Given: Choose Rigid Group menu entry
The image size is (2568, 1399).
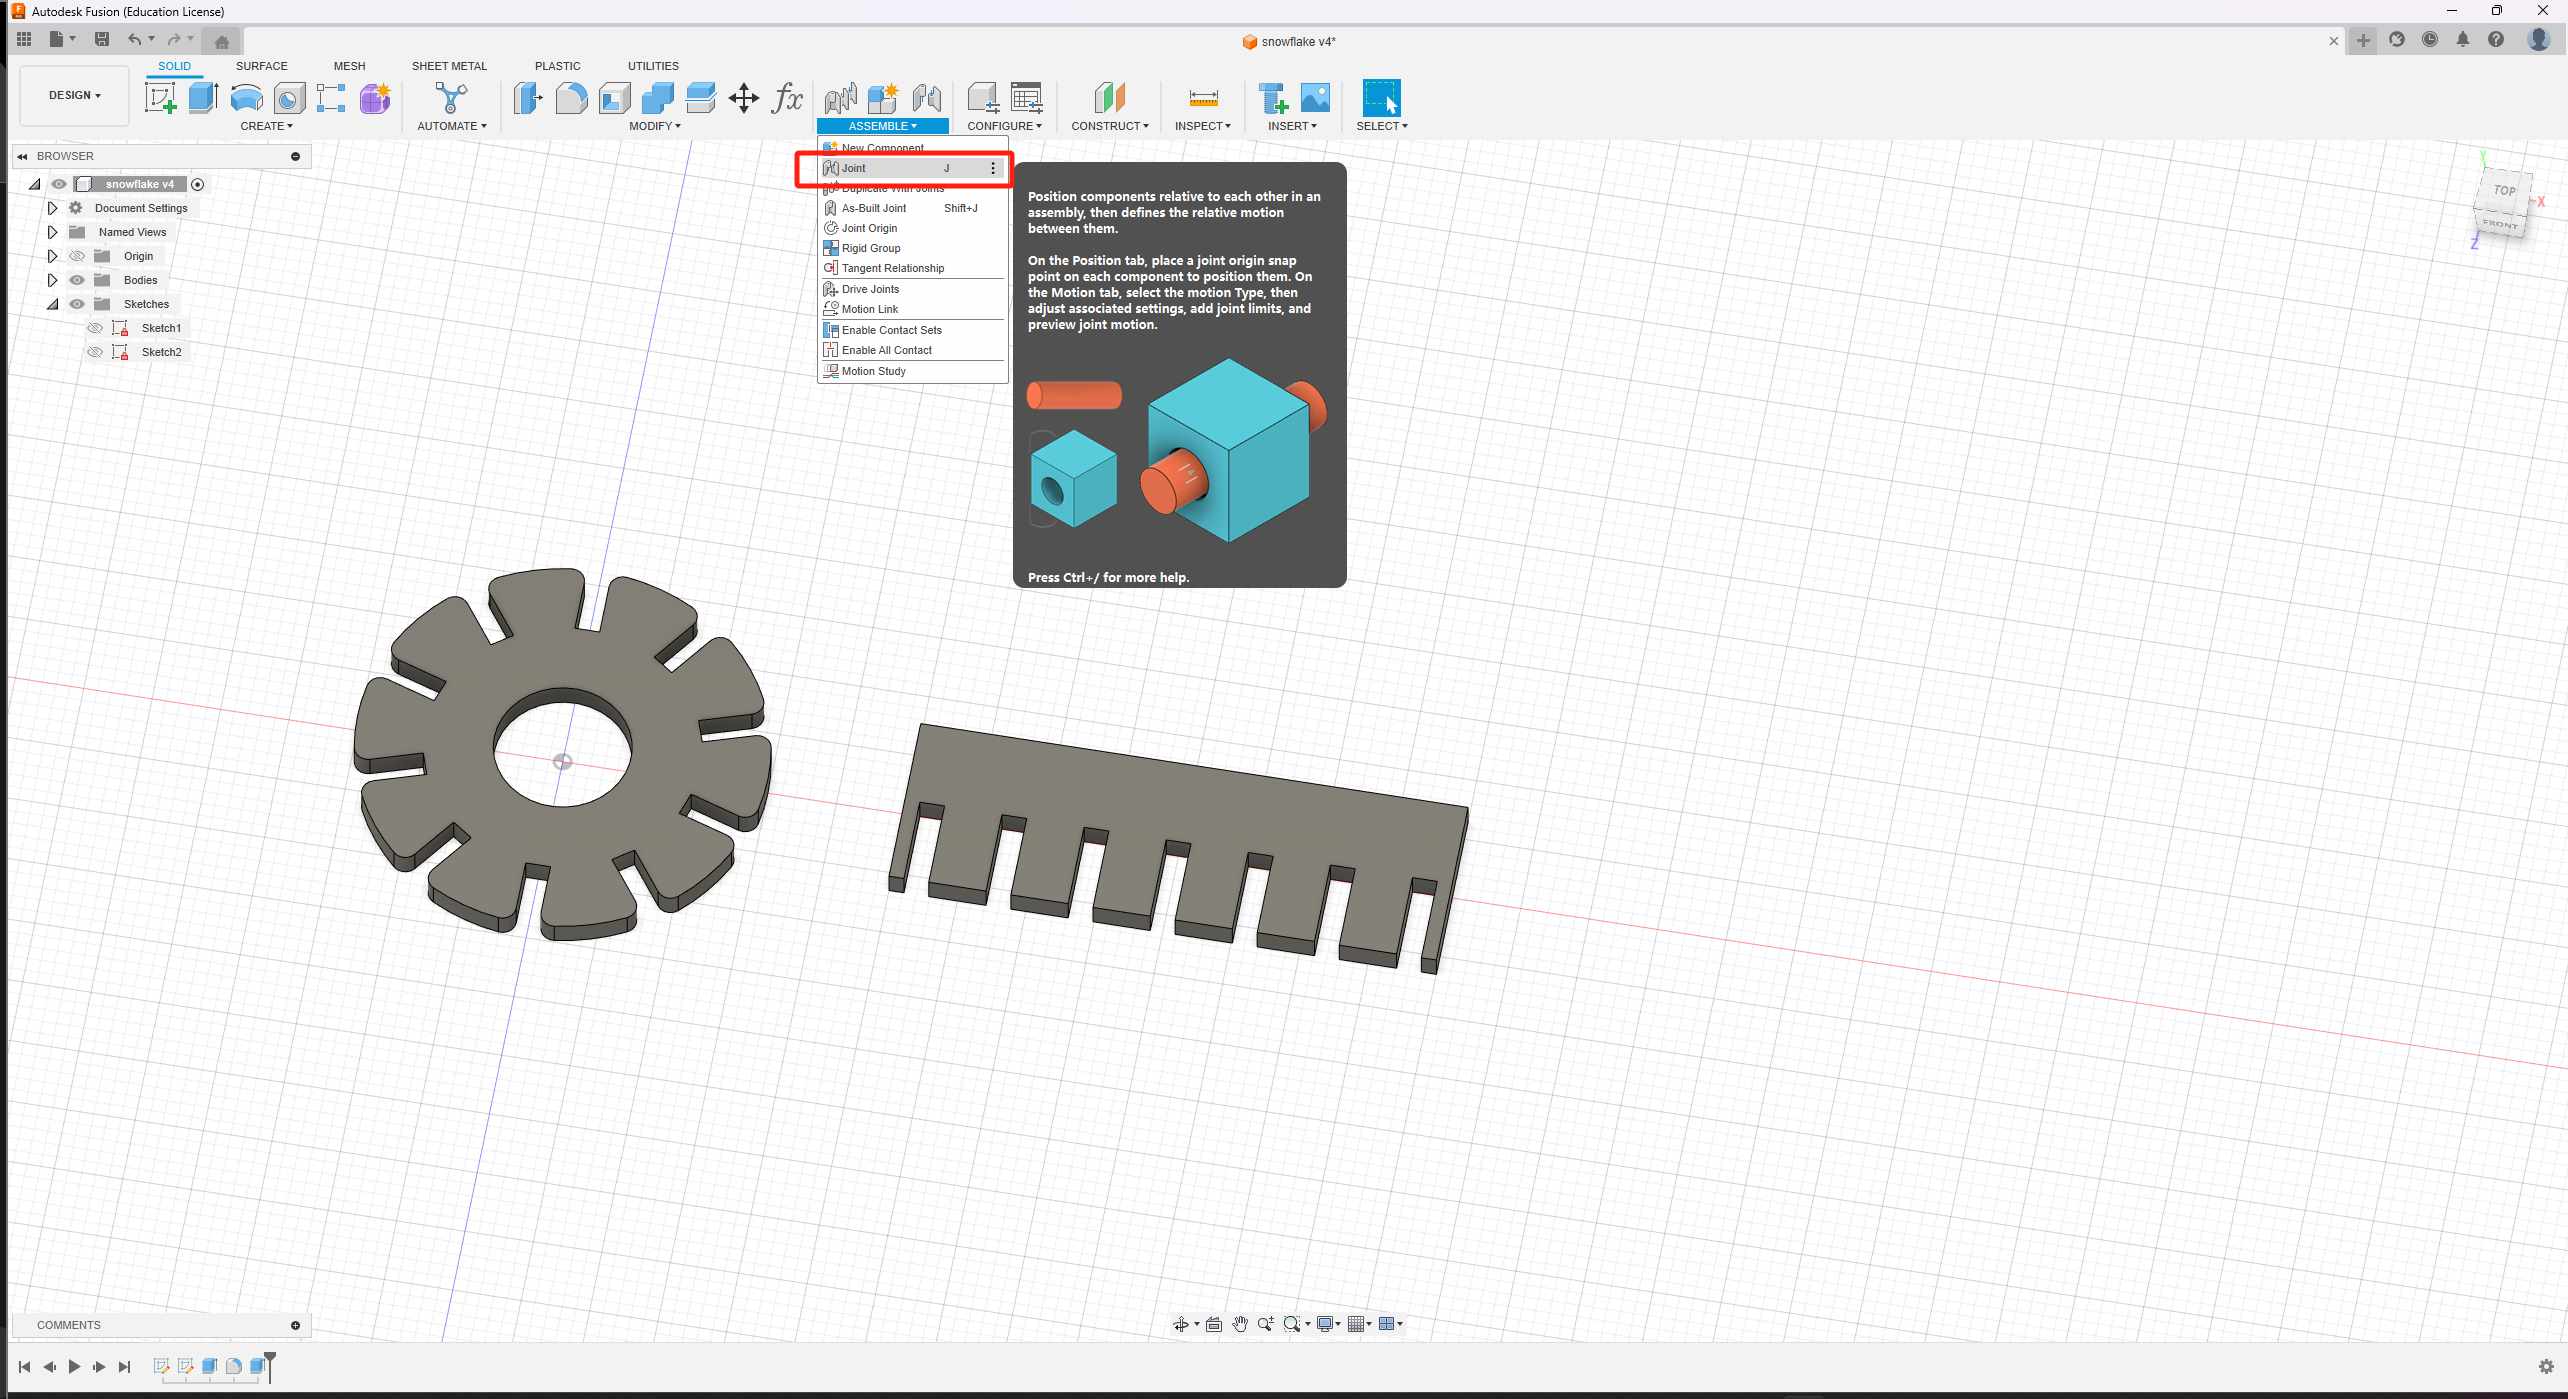Looking at the screenshot, I should pyautogui.click(x=912, y=248).
